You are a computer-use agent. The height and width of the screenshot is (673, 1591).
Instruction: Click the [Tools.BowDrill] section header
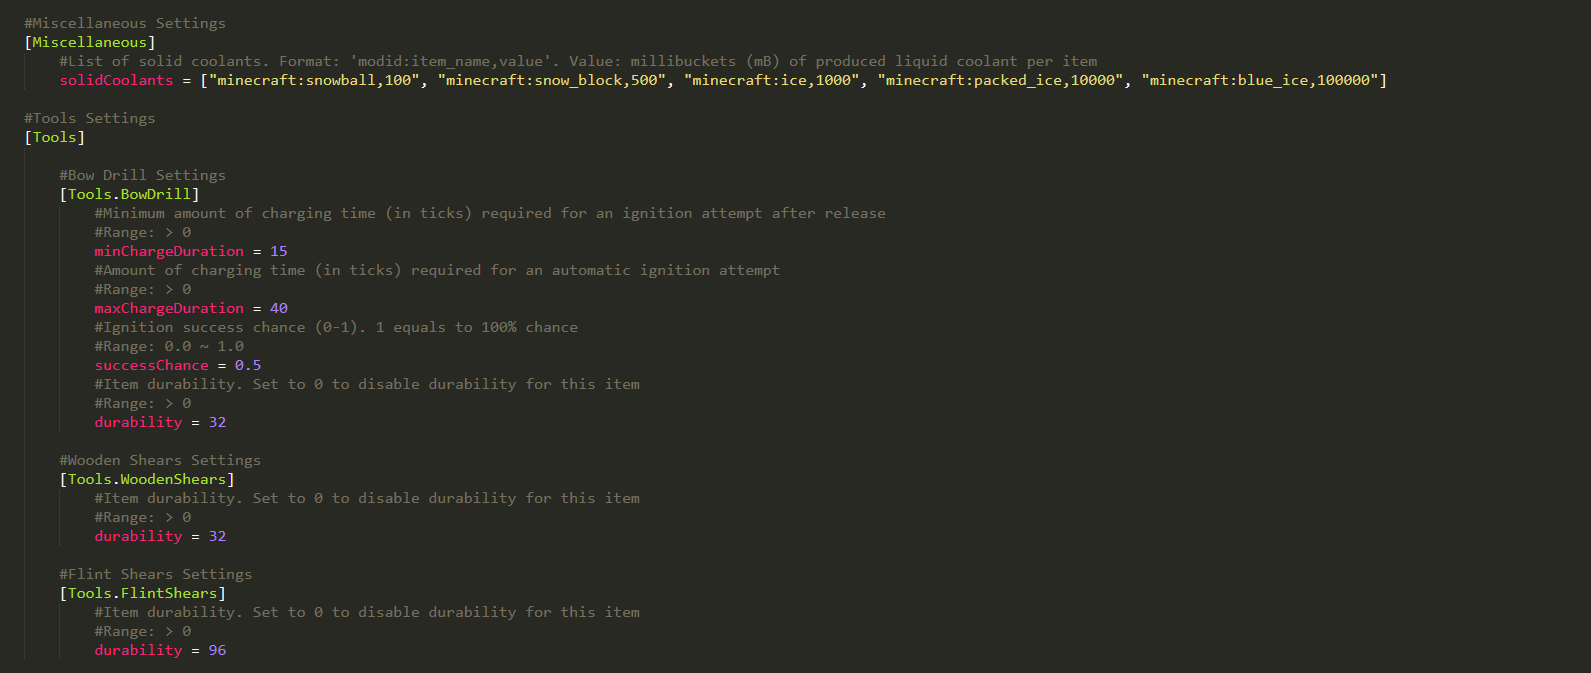[x=130, y=194]
